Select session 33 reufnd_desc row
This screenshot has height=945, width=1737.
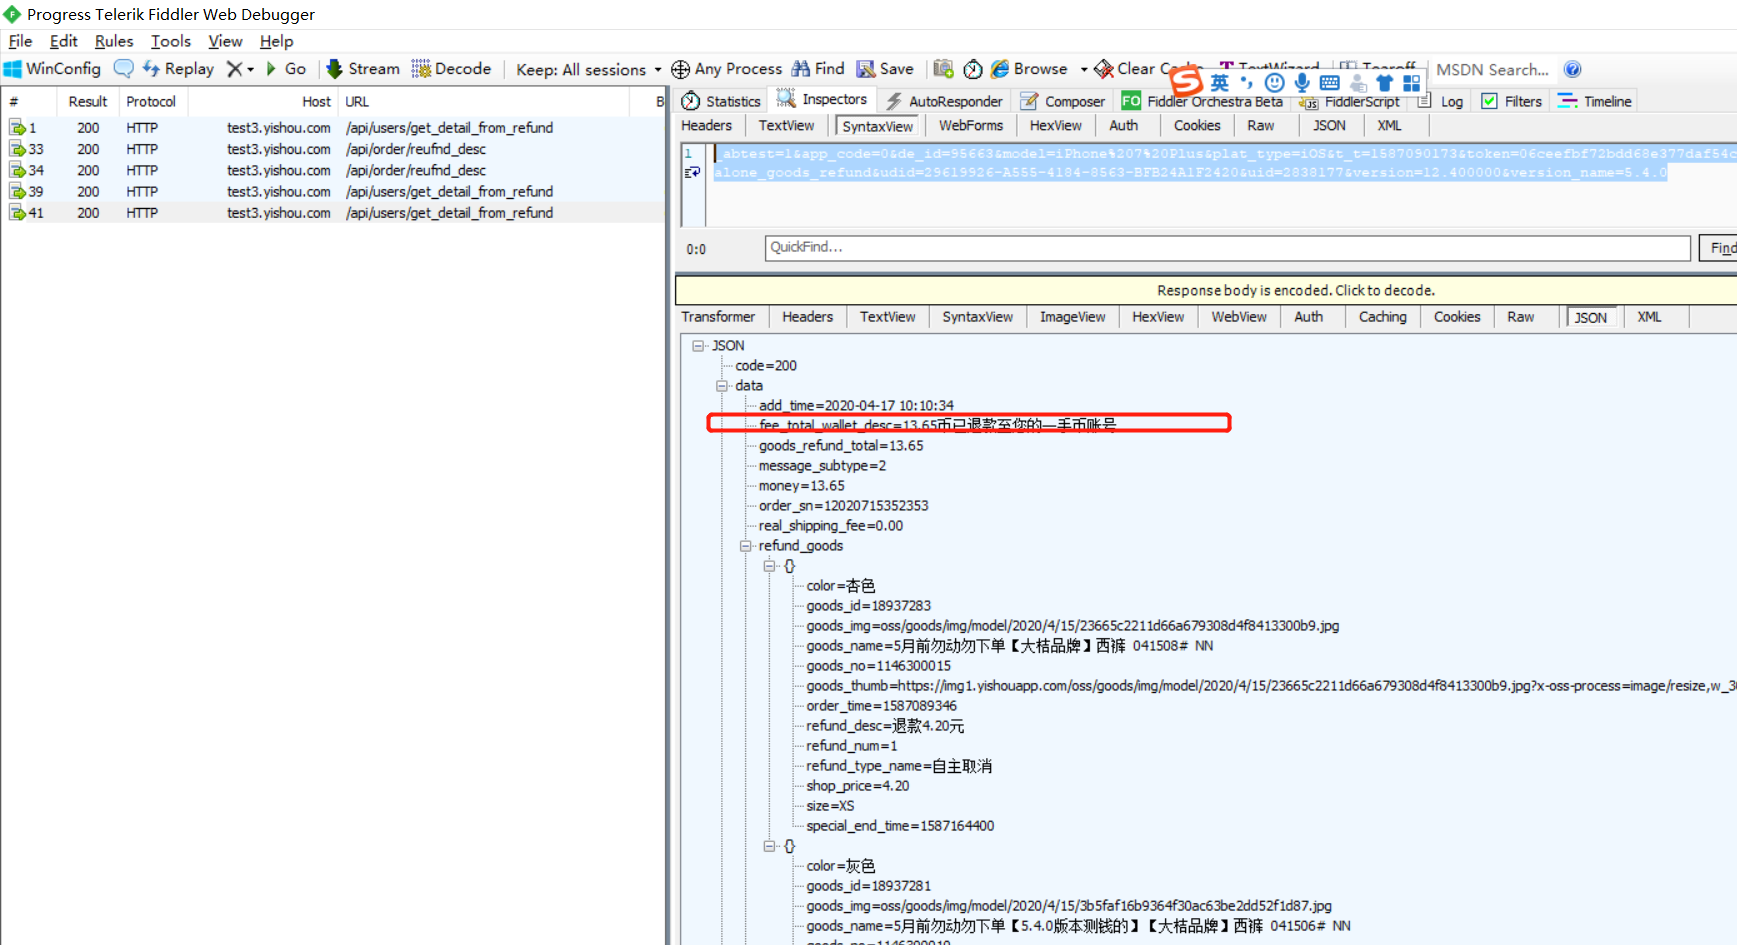tap(333, 149)
